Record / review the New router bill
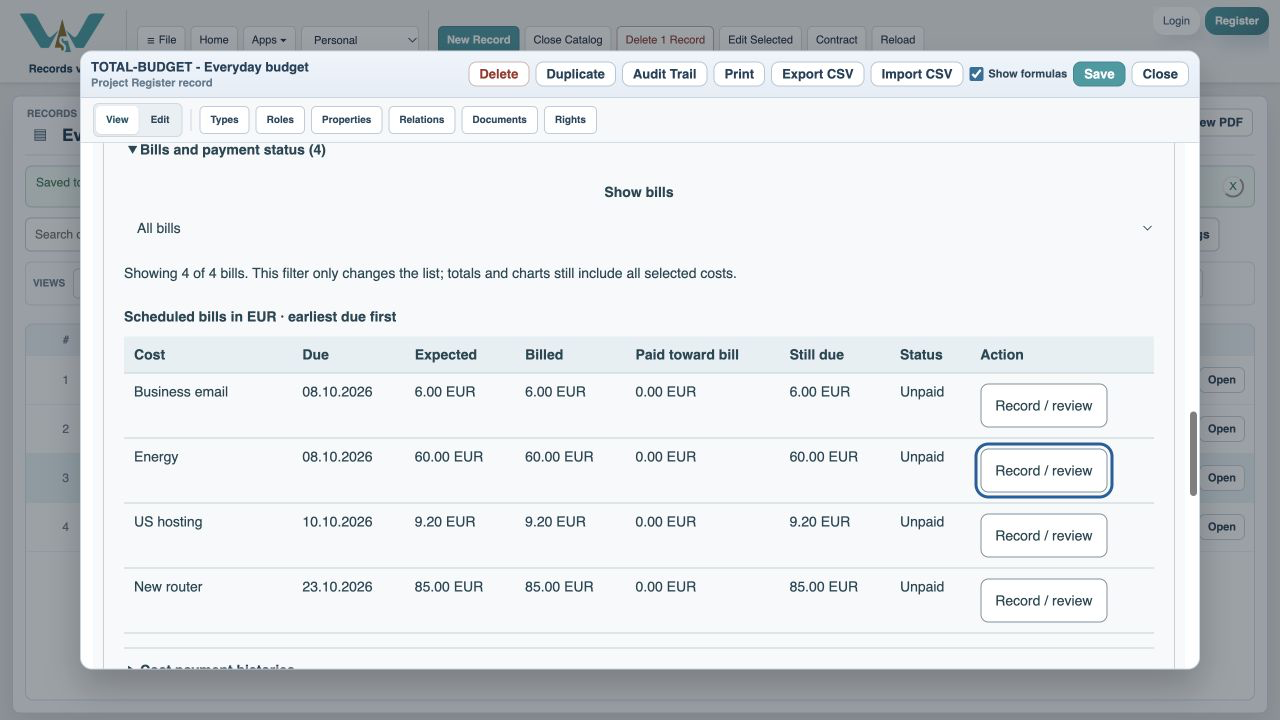 (x=1044, y=601)
